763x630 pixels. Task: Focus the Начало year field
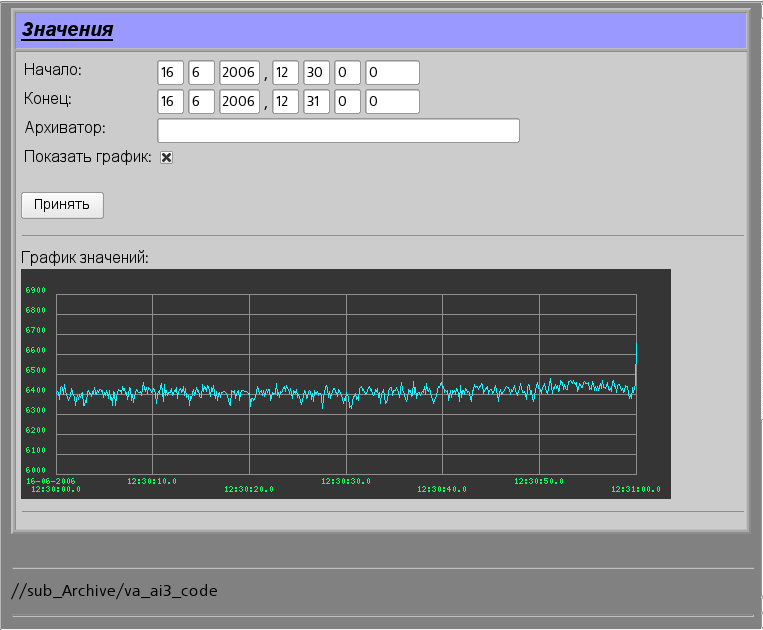pyautogui.click(x=239, y=73)
